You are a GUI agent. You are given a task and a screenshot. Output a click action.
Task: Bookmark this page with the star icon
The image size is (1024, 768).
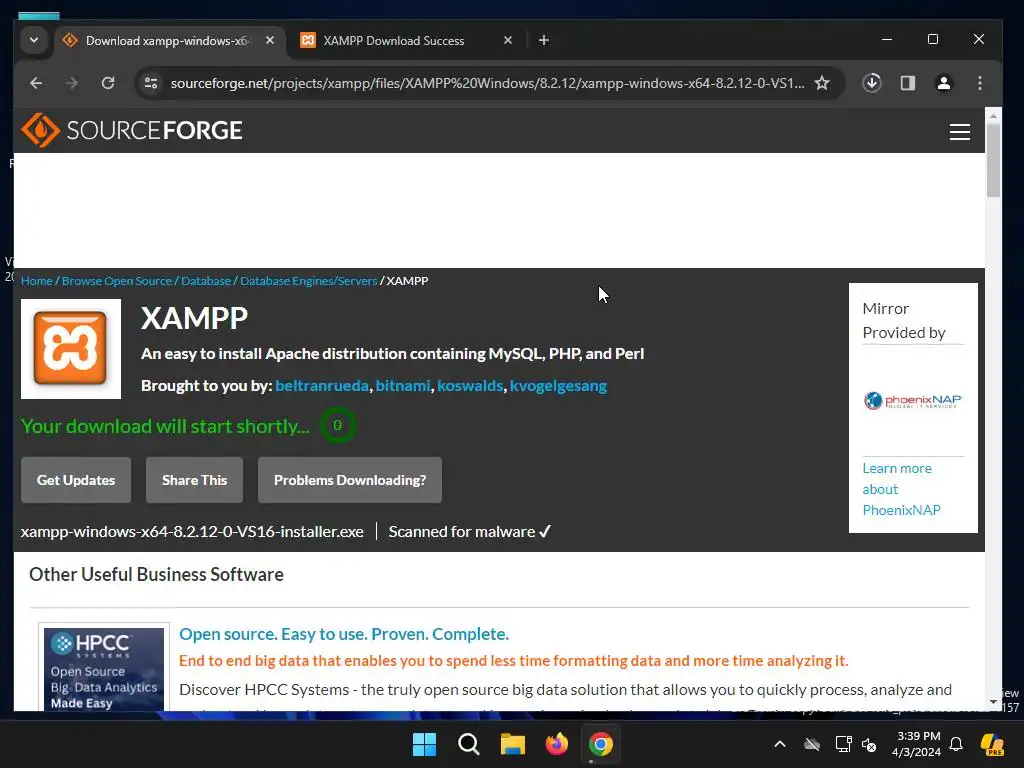pos(822,83)
